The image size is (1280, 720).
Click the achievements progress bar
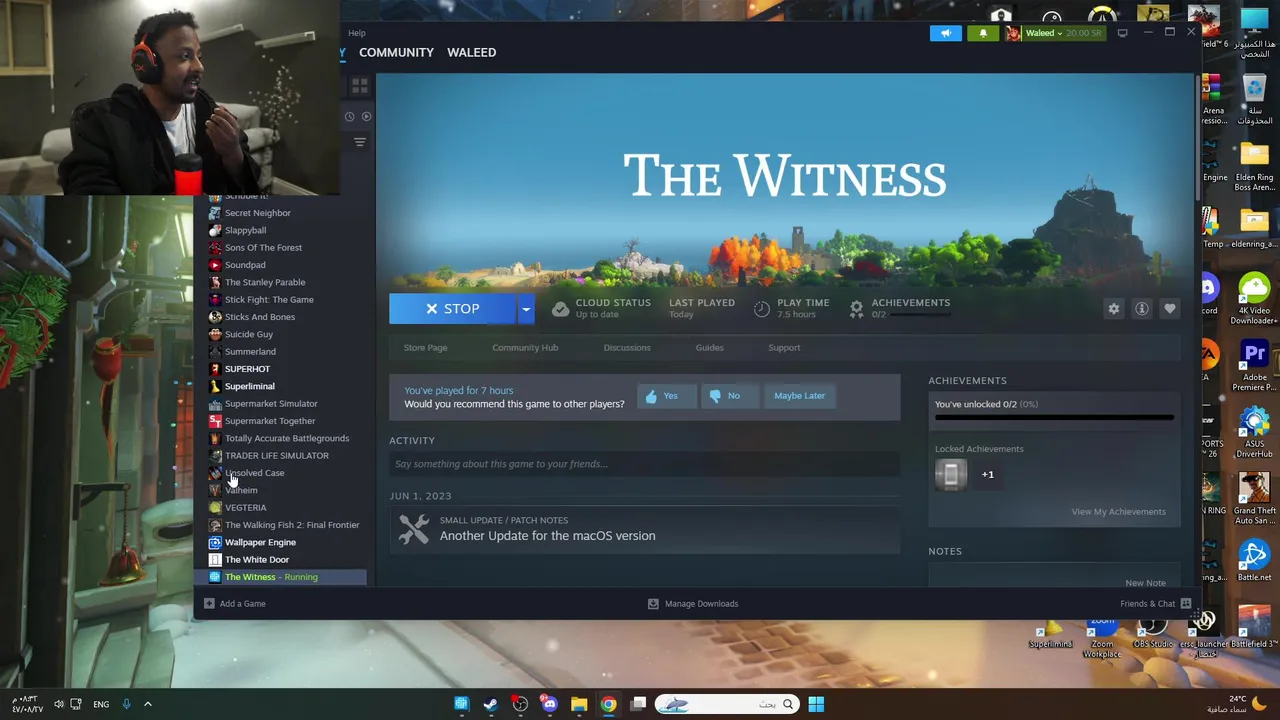click(x=1054, y=418)
